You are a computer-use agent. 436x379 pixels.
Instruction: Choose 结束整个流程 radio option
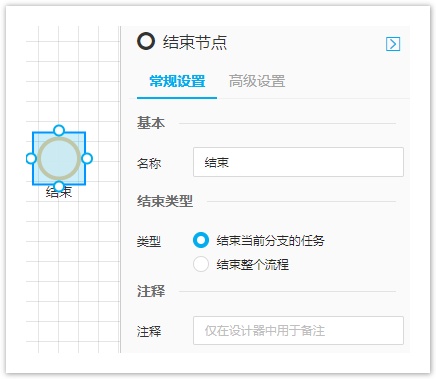pos(201,264)
